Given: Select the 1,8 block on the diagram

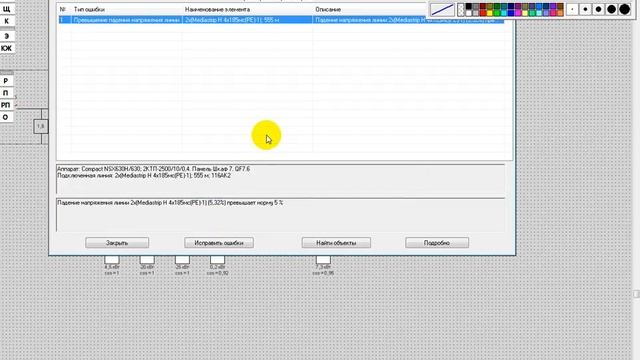Looking at the screenshot, I should point(41,127).
